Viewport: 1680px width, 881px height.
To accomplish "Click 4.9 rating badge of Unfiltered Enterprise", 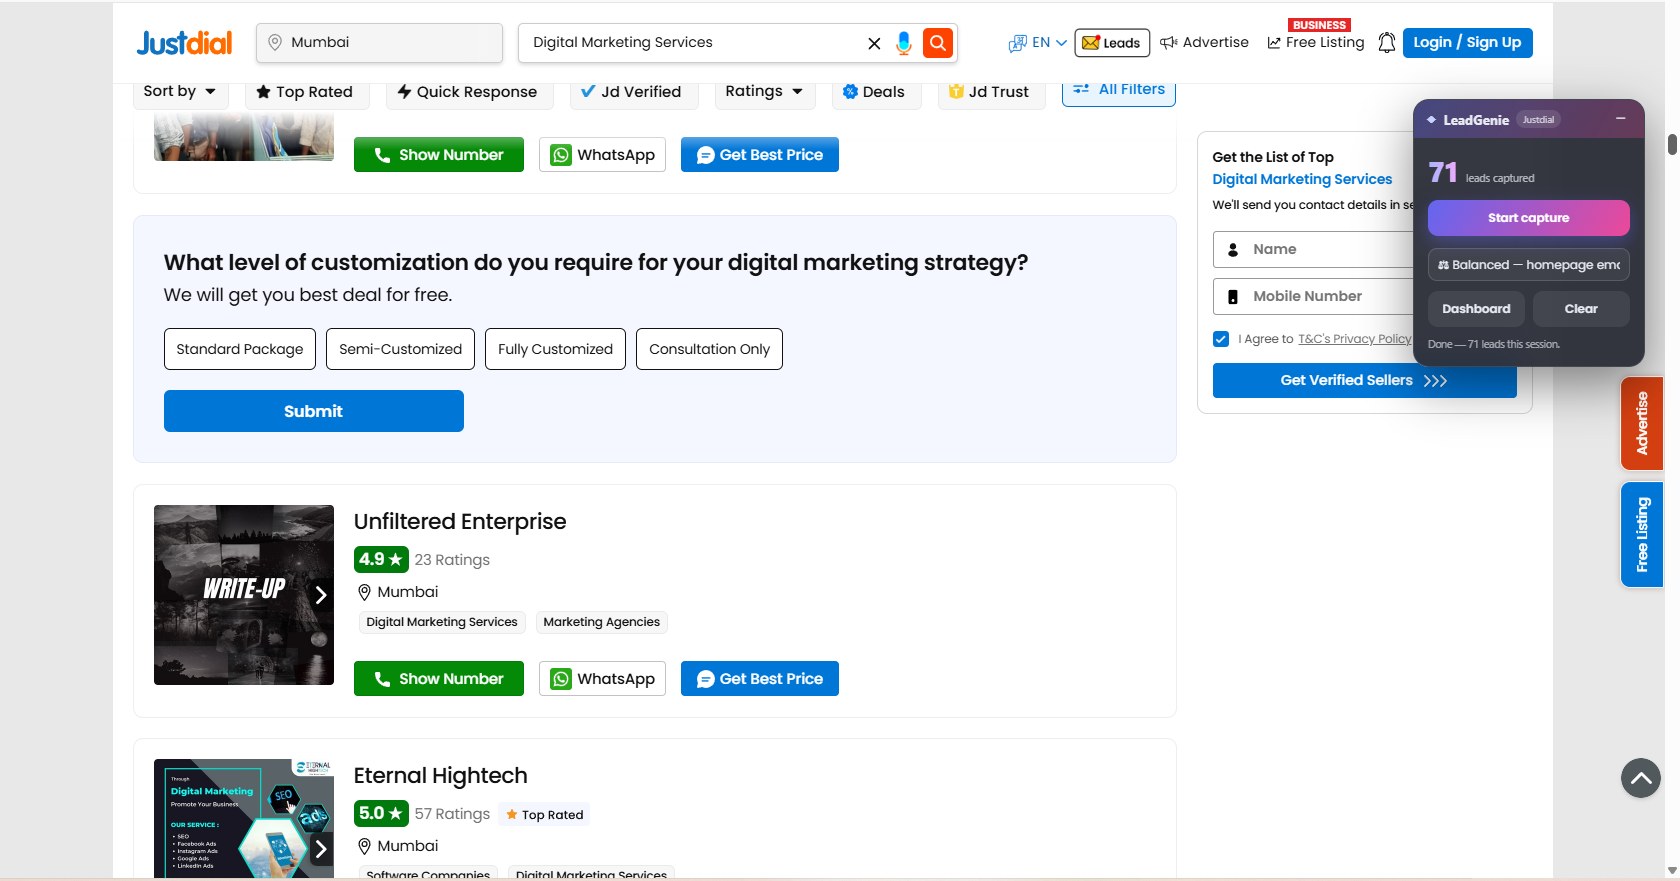I will click(x=380, y=560).
